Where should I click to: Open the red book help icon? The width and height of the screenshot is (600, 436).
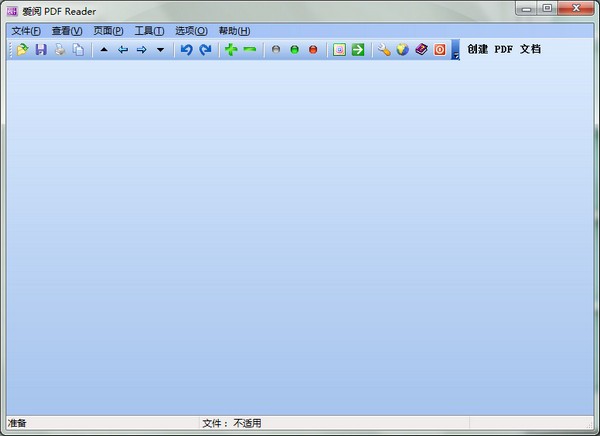pyautogui.click(x=421, y=50)
